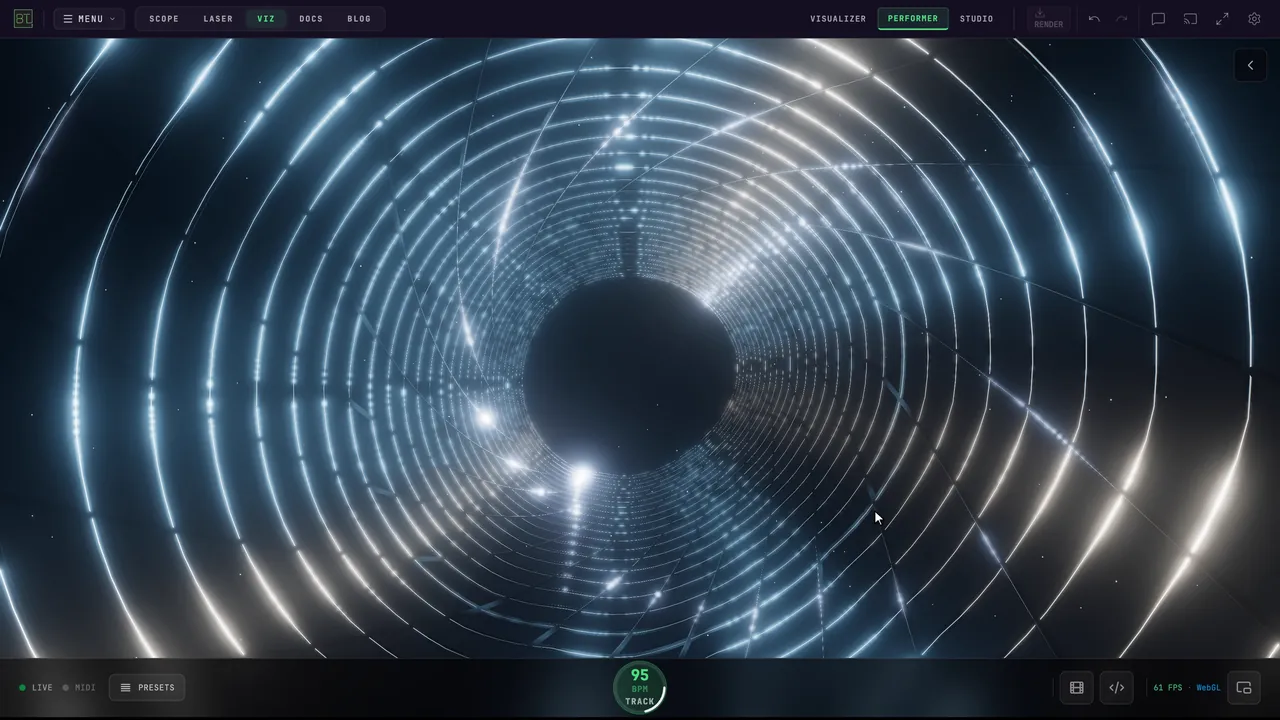Open the DOCS tab

pos(311,19)
